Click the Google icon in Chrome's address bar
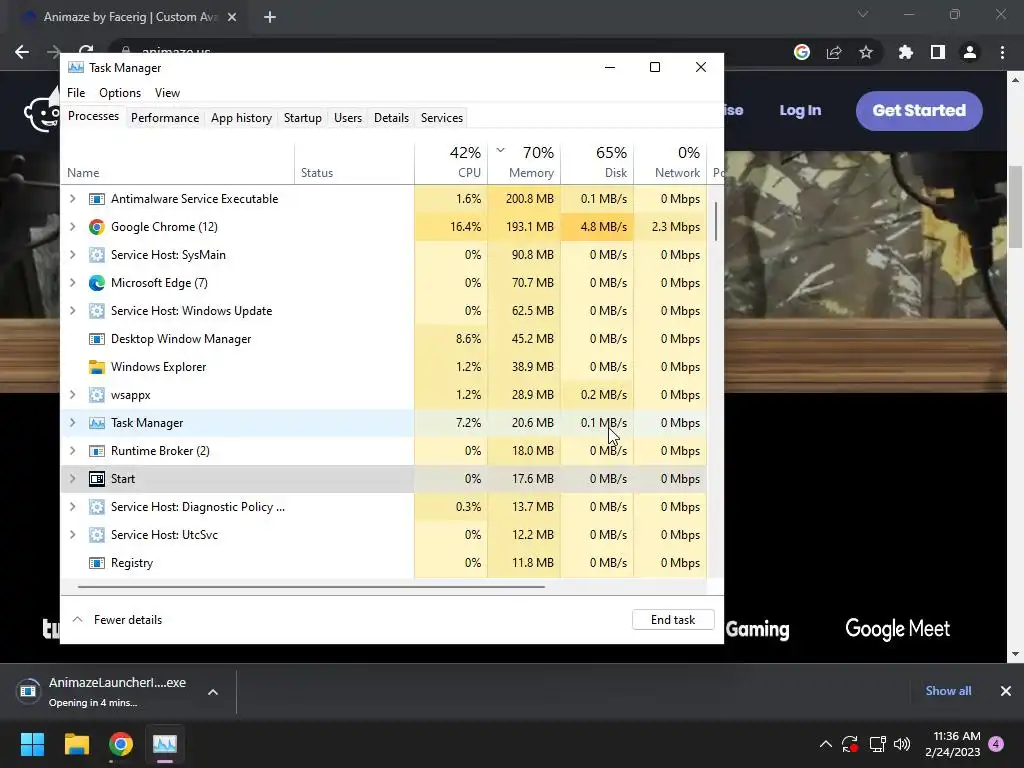The height and width of the screenshot is (768, 1024). [802, 52]
